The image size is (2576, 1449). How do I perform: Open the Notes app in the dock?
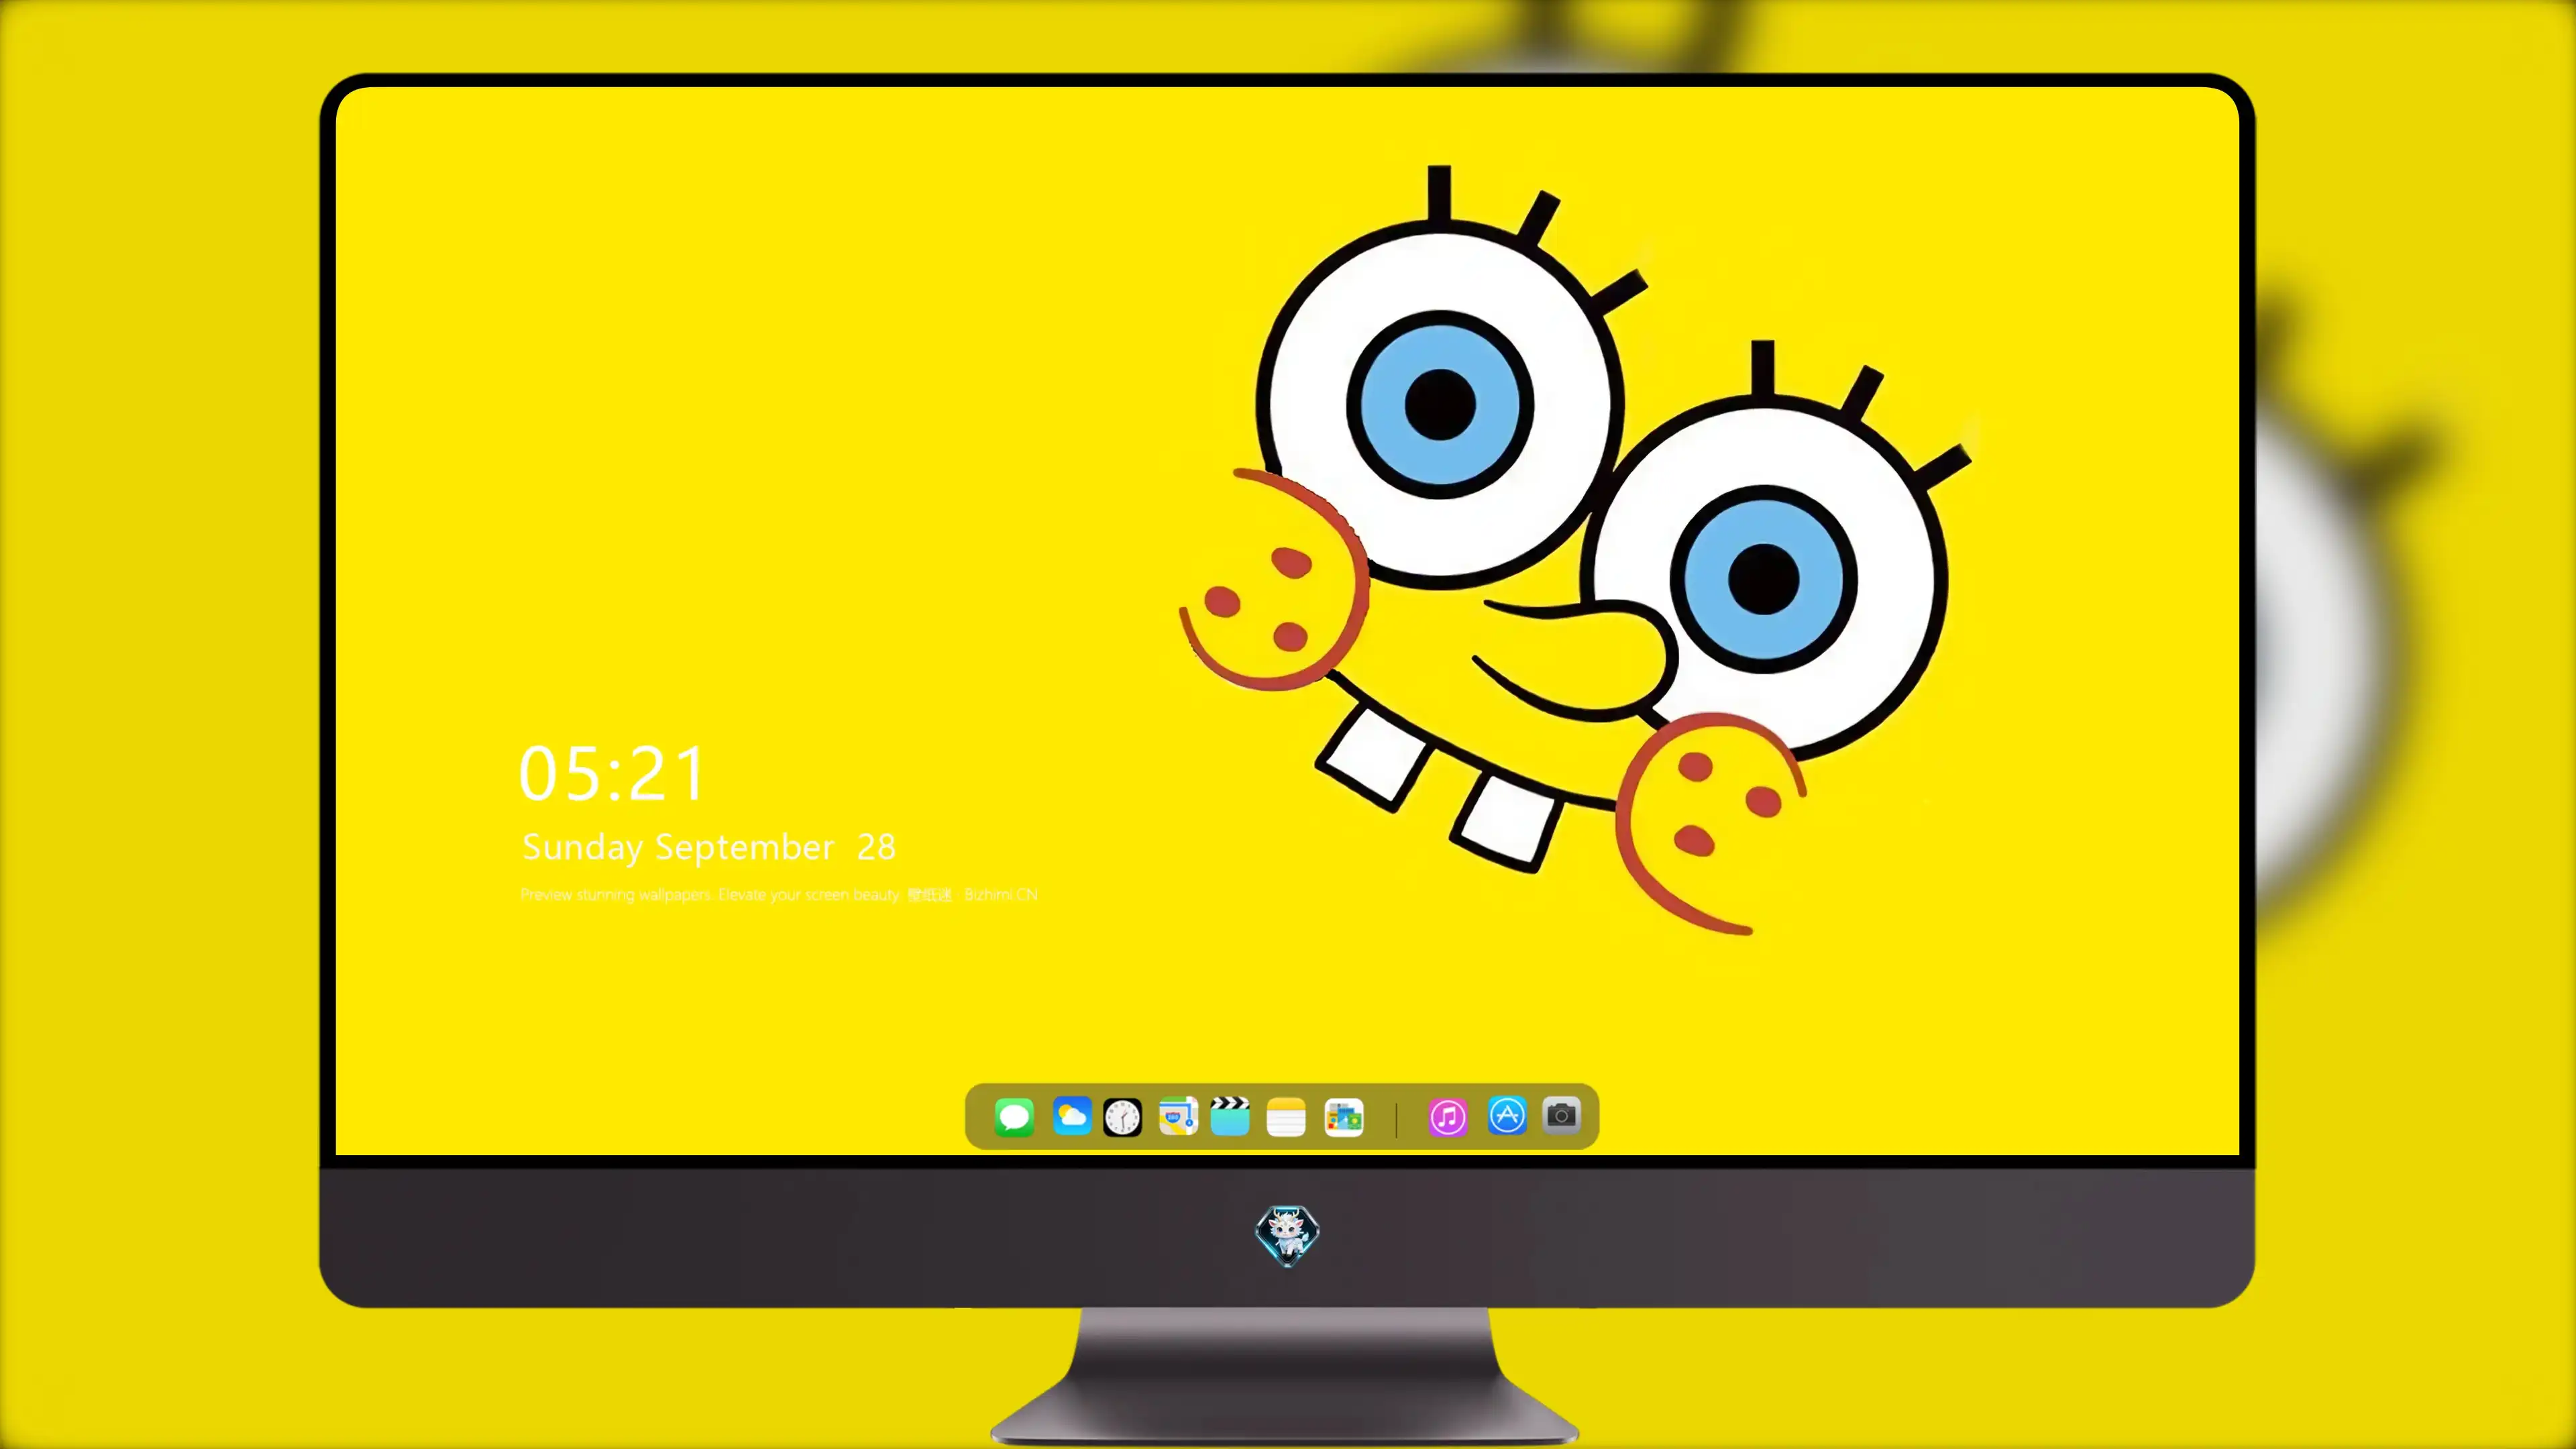click(x=1286, y=1117)
